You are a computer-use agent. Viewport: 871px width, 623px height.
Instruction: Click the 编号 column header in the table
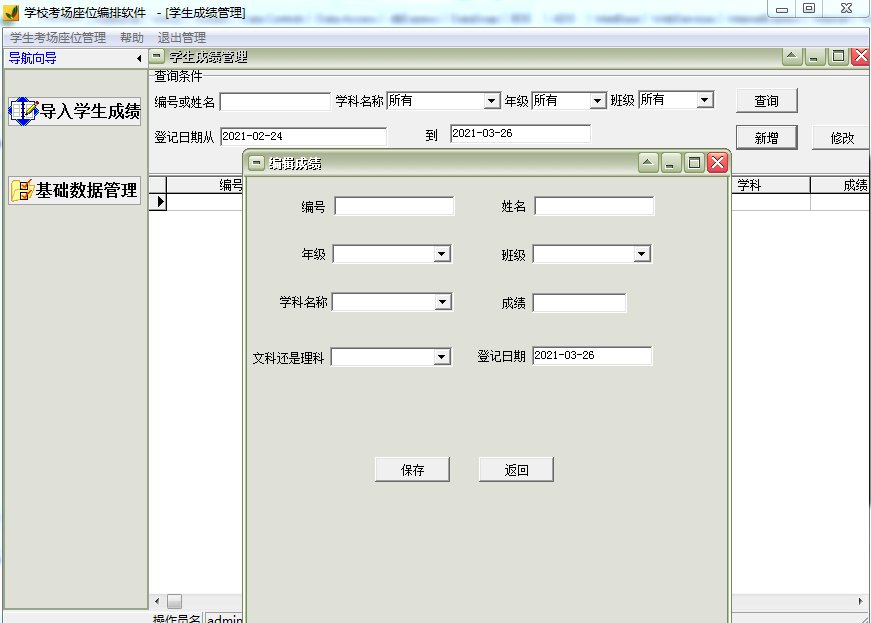tap(204, 185)
